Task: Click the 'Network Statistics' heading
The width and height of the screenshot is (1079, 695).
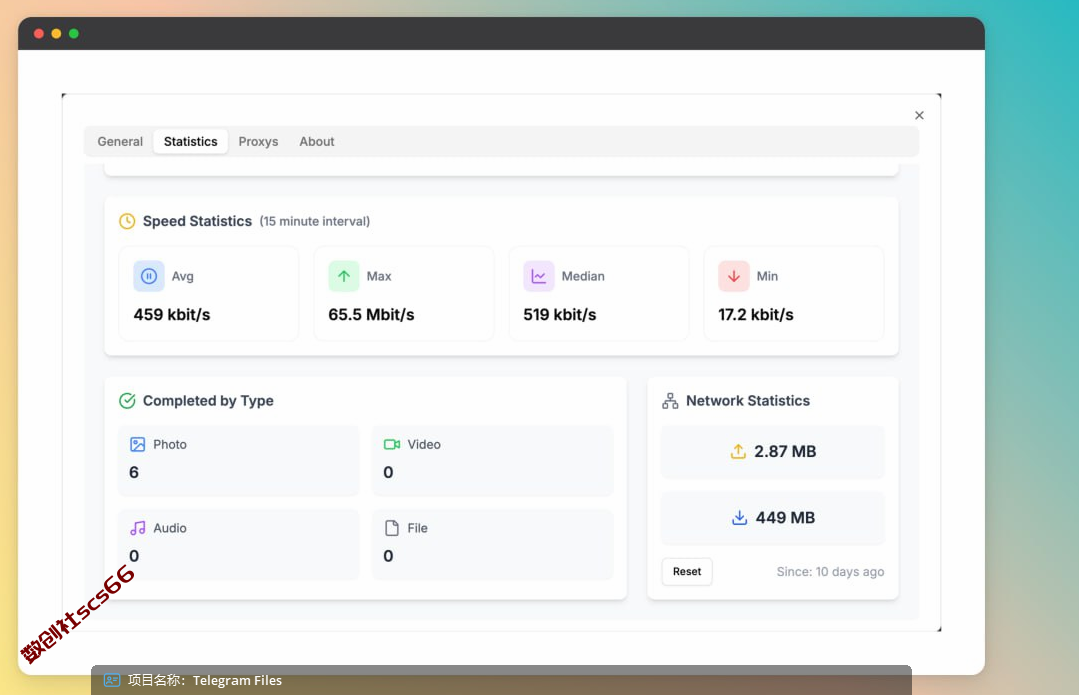Action: tap(748, 400)
